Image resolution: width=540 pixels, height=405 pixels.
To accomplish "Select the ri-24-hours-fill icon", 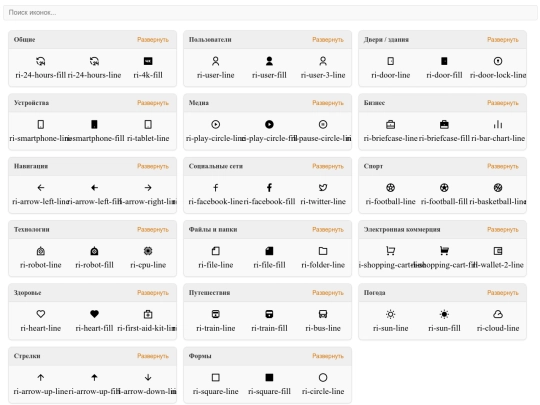I will click(x=41, y=61).
